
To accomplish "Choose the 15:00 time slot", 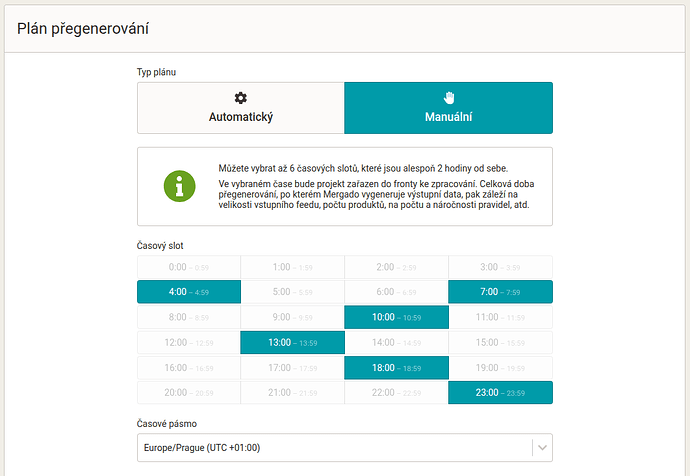I will click(500, 342).
